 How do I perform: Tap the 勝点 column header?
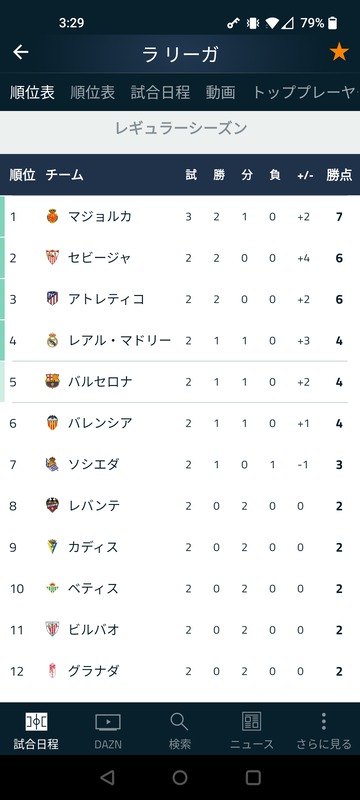339,175
